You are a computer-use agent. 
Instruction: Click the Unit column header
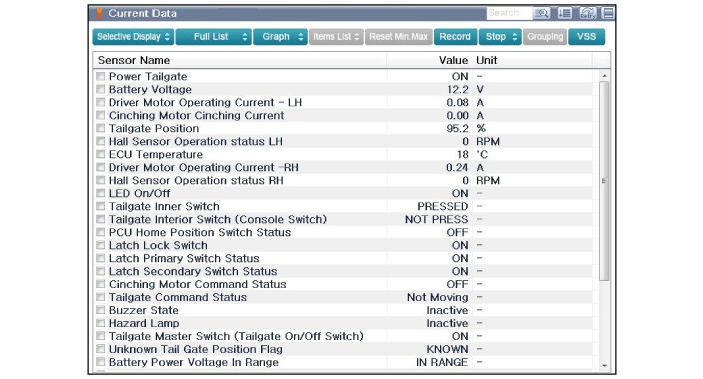[x=532, y=60]
